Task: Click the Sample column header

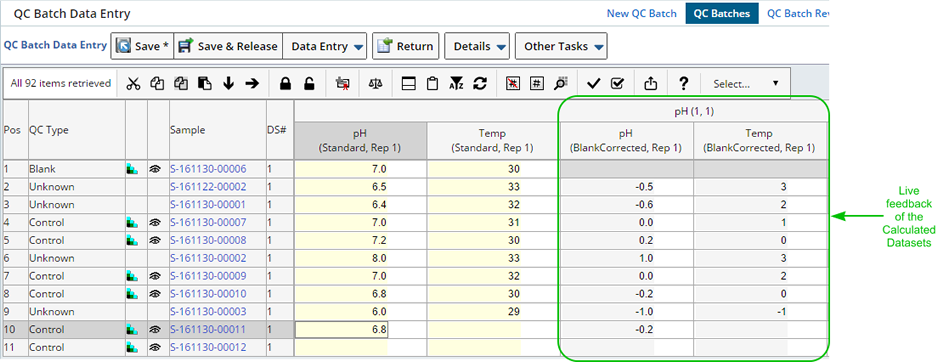Action: (x=218, y=130)
